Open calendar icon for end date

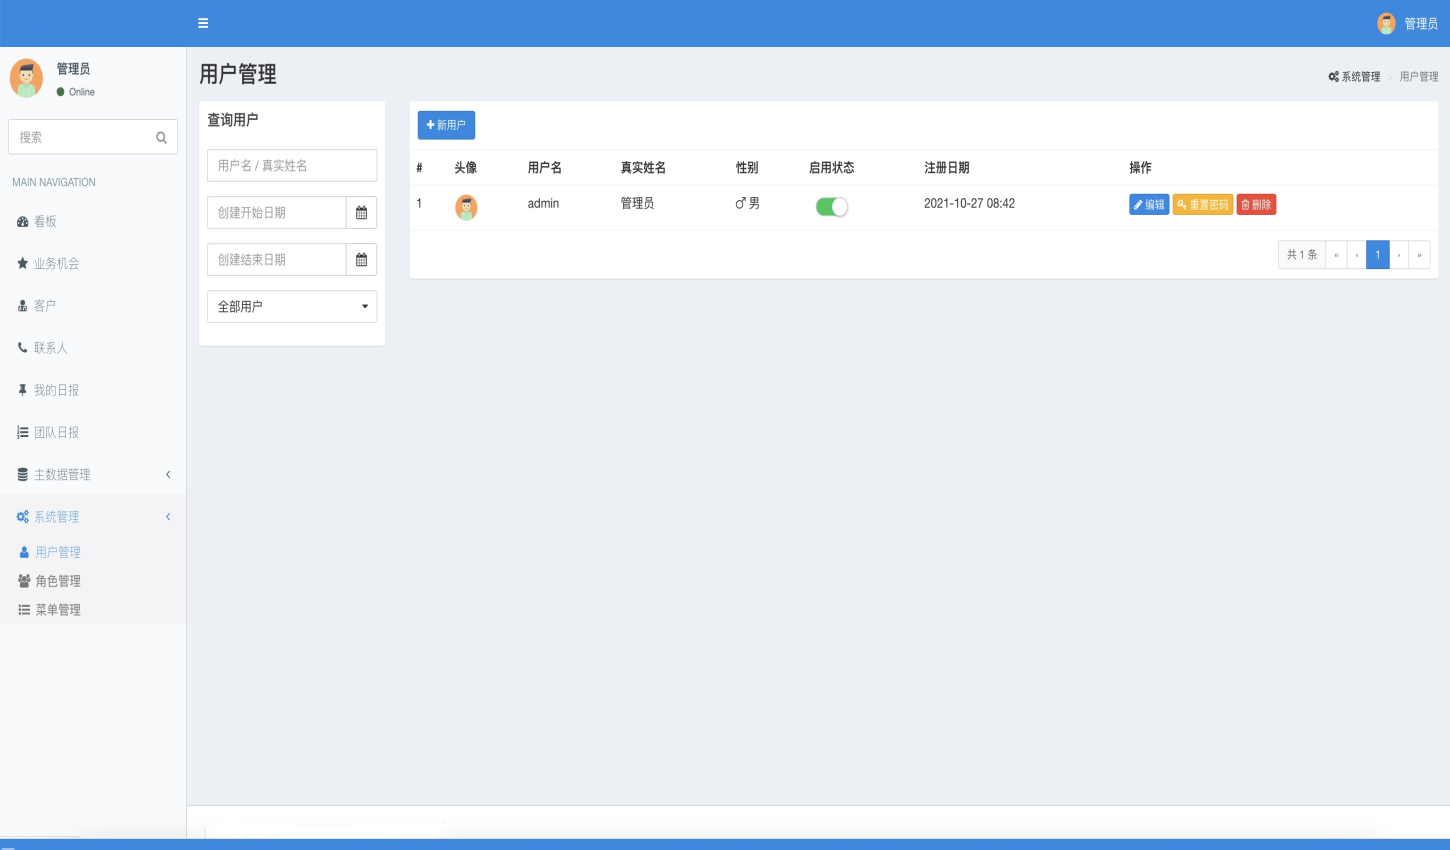pyautogui.click(x=361, y=259)
